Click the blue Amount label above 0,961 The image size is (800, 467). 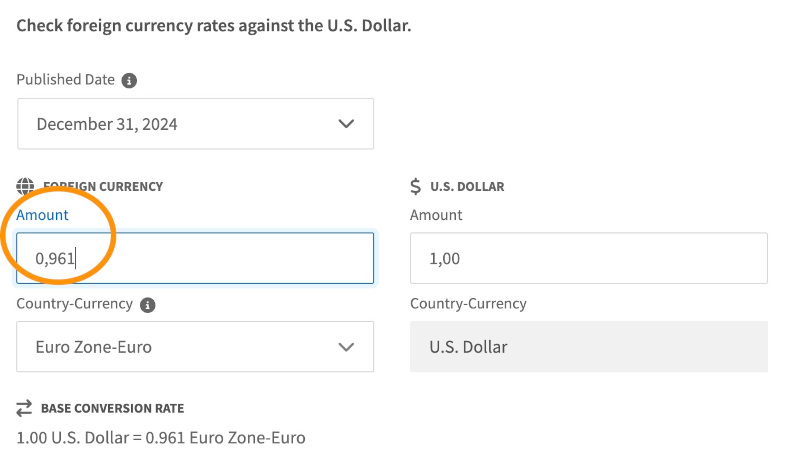tap(43, 215)
